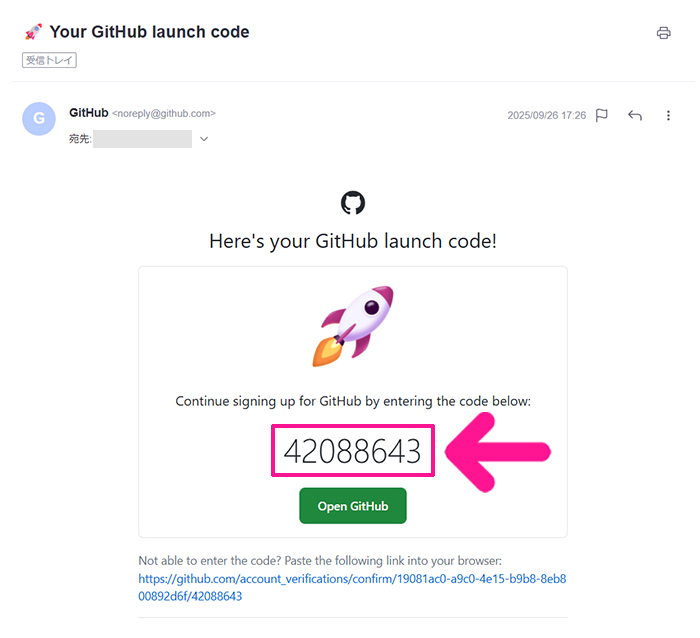Reply using the curved arrow icon
700x638 pixels.
[x=635, y=115]
